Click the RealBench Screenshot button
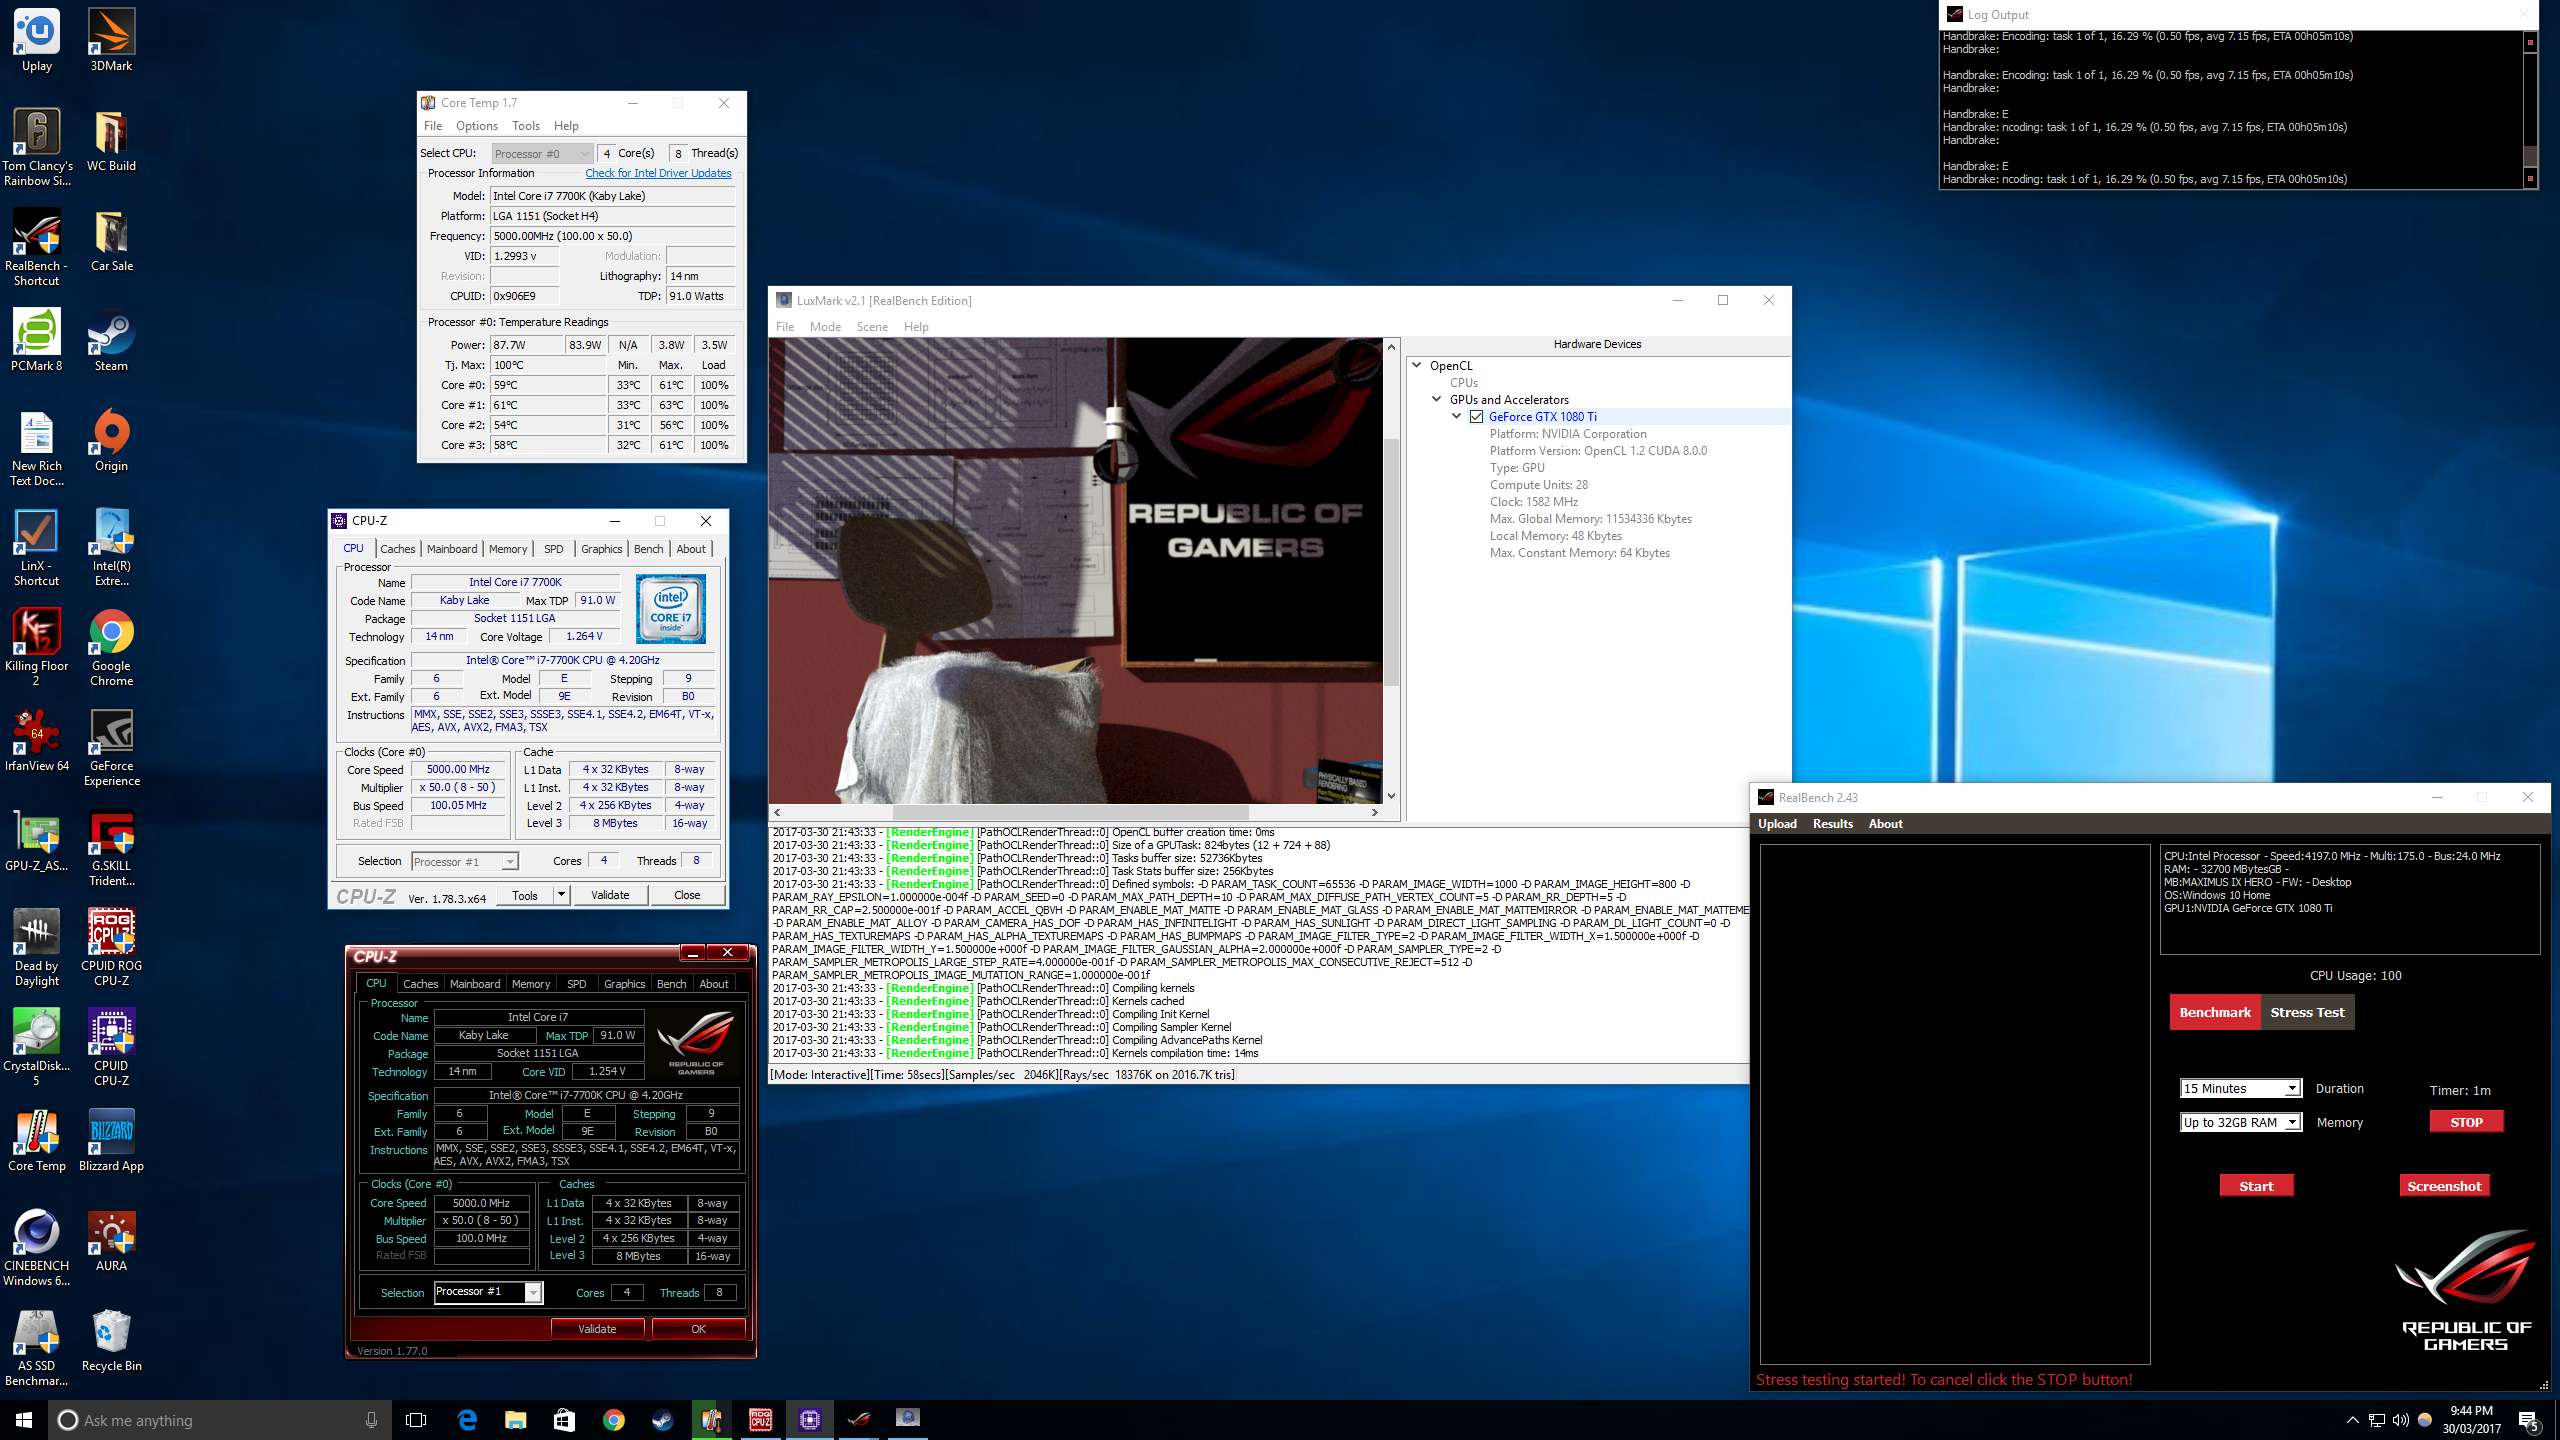 (2444, 1186)
